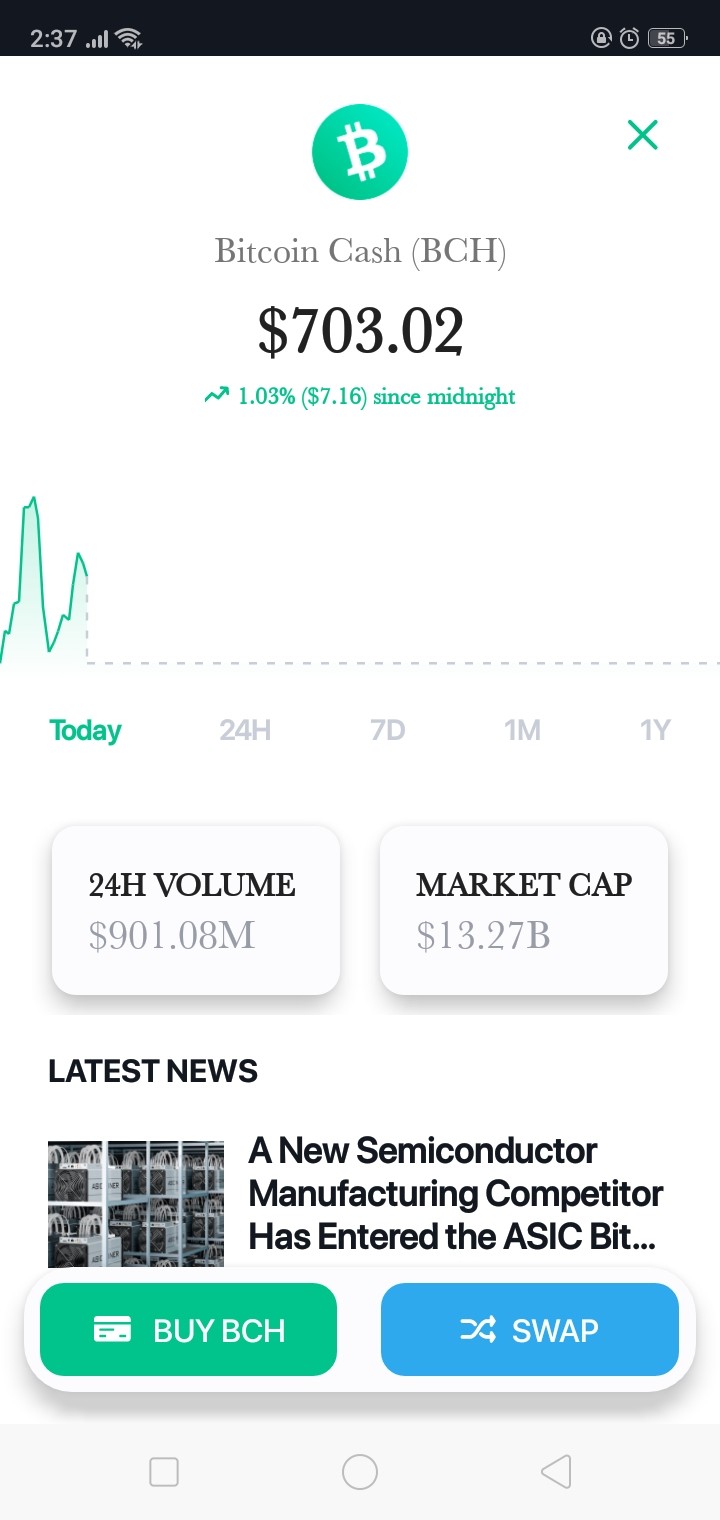The image size is (720, 1520).
Task: Open the New Semiconductor Manufacturing Competitor article
Action: 456,1194
